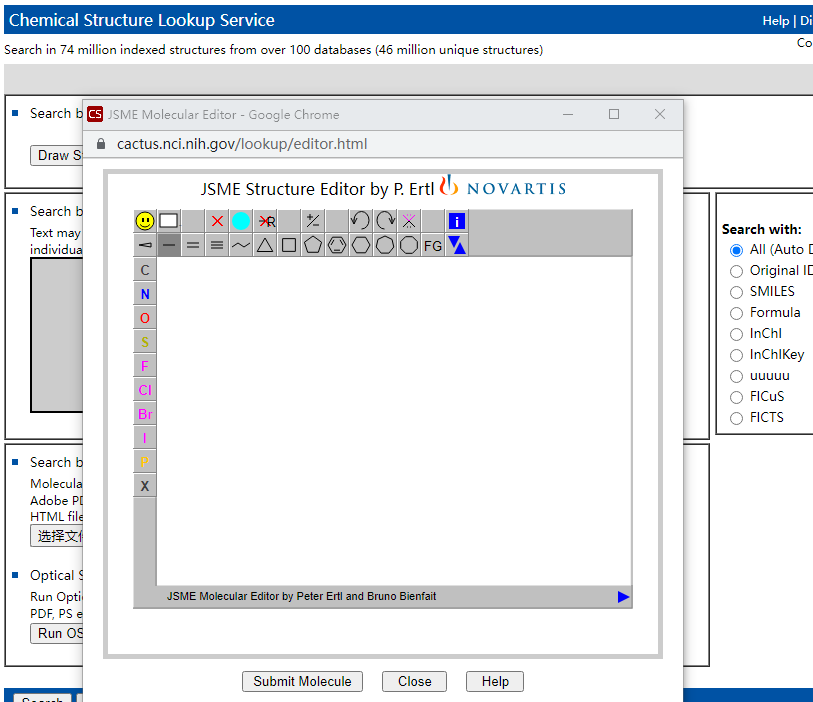Click the cyan circle atom-marking tool
This screenshot has width=813, height=702.
[241, 221]
